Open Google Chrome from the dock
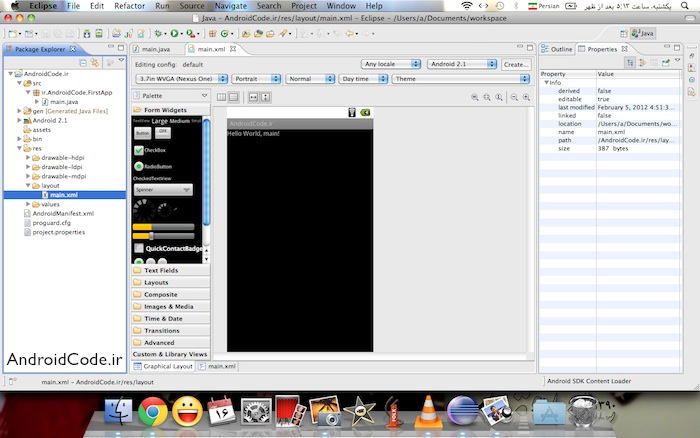The image size is (700, 438). (152, 410)
